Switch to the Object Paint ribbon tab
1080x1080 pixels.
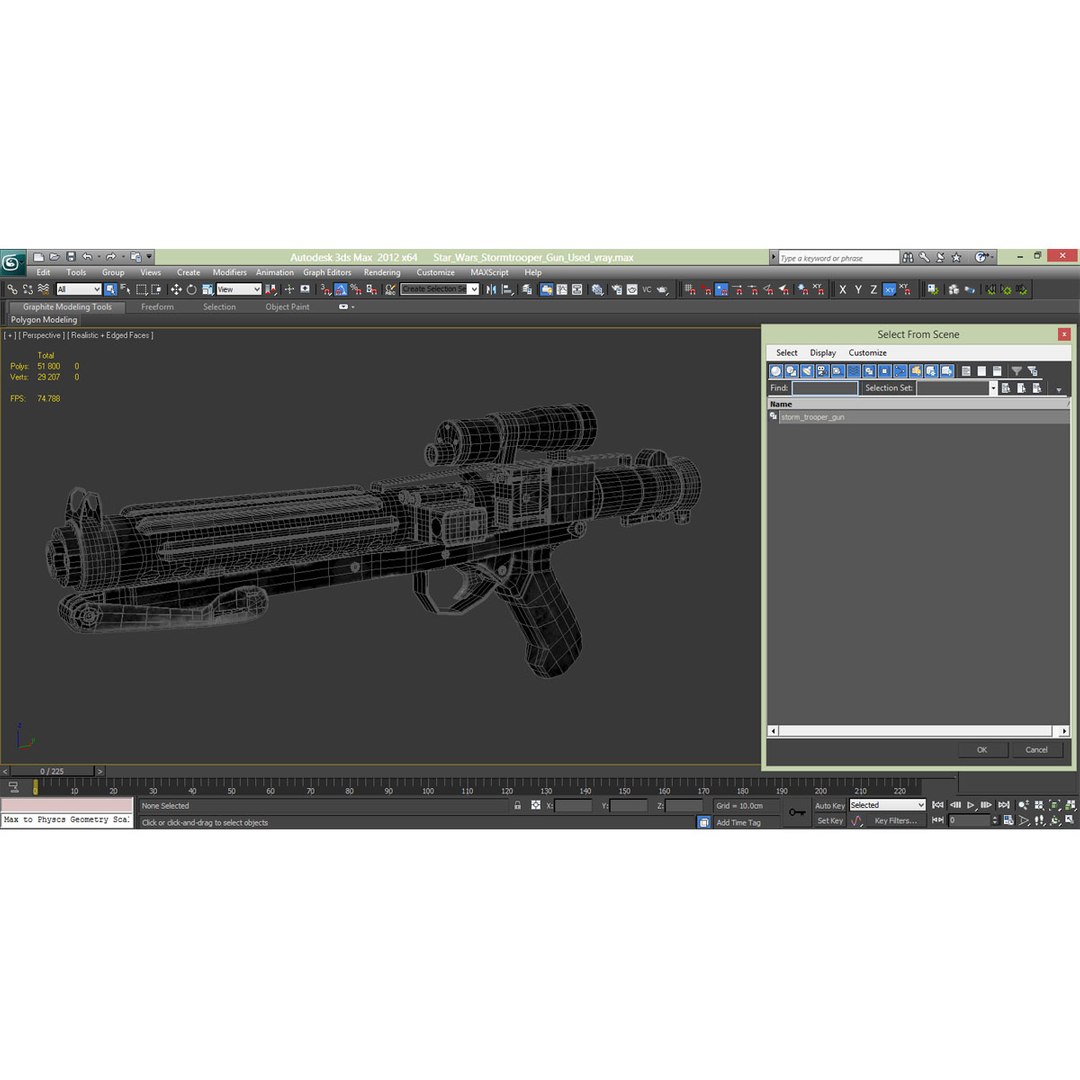[287, 307]
